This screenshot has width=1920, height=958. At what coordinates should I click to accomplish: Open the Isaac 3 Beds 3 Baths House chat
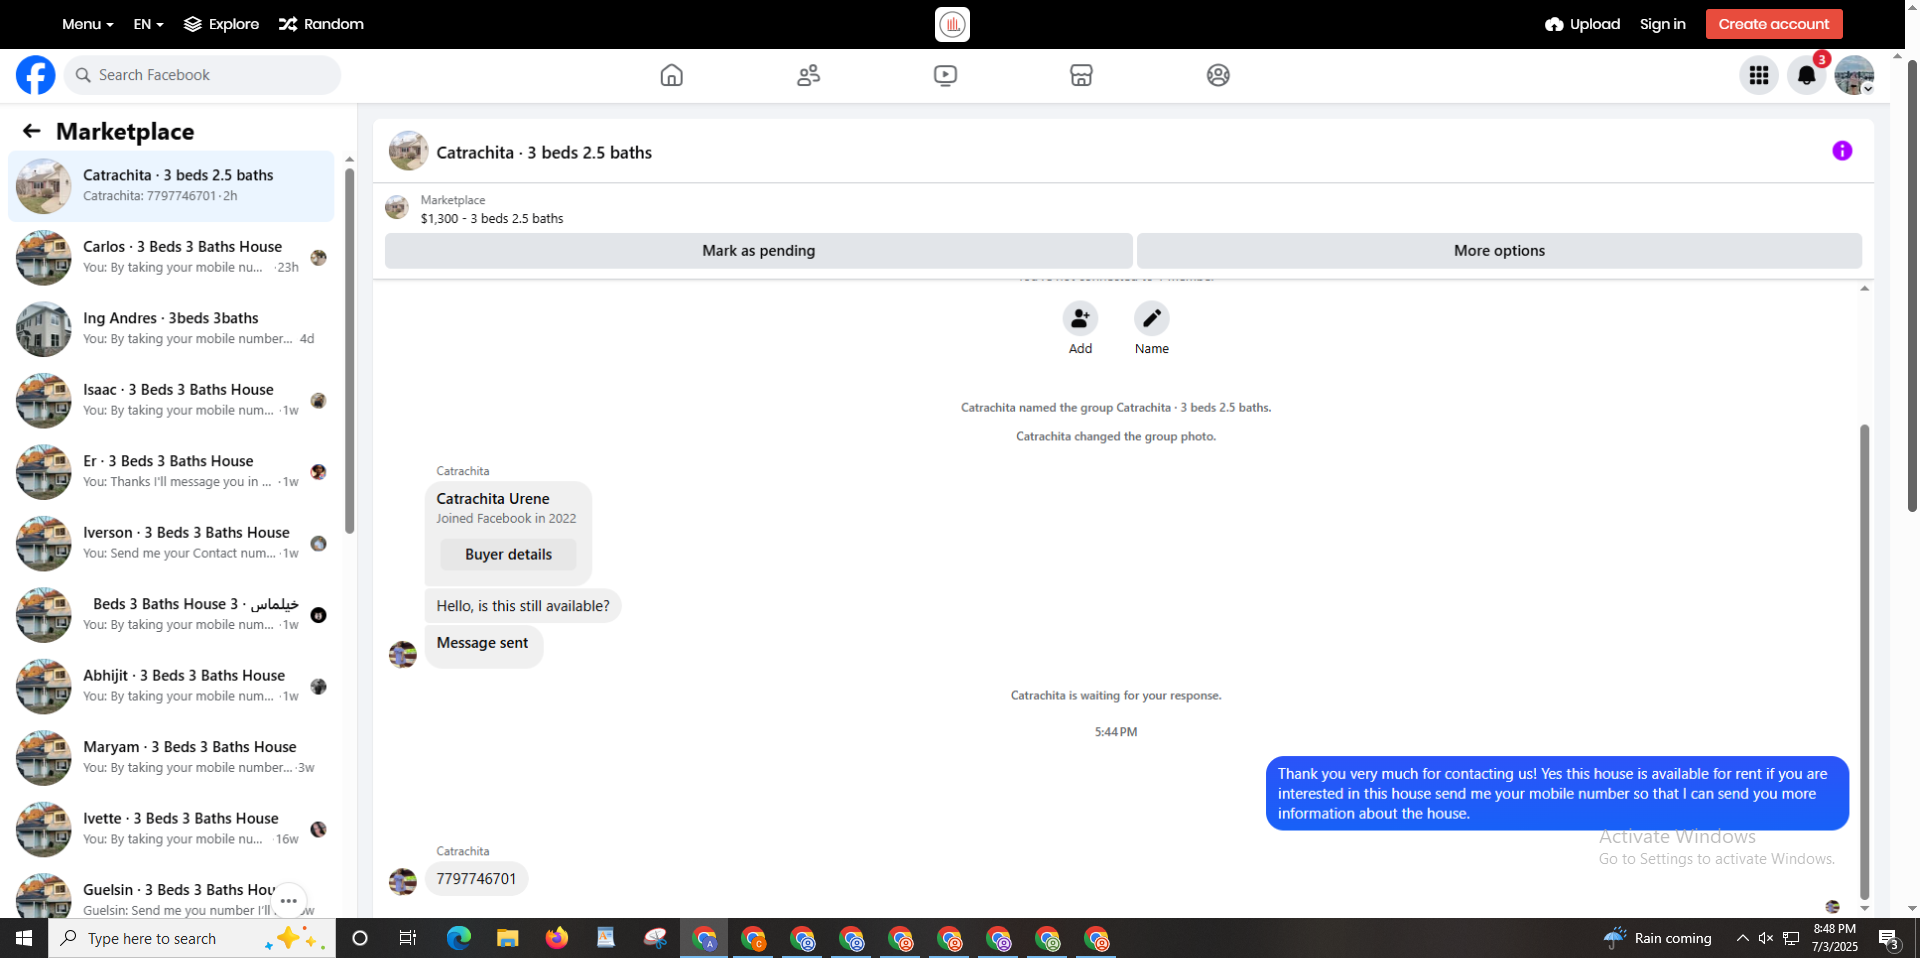click(171, 400)
